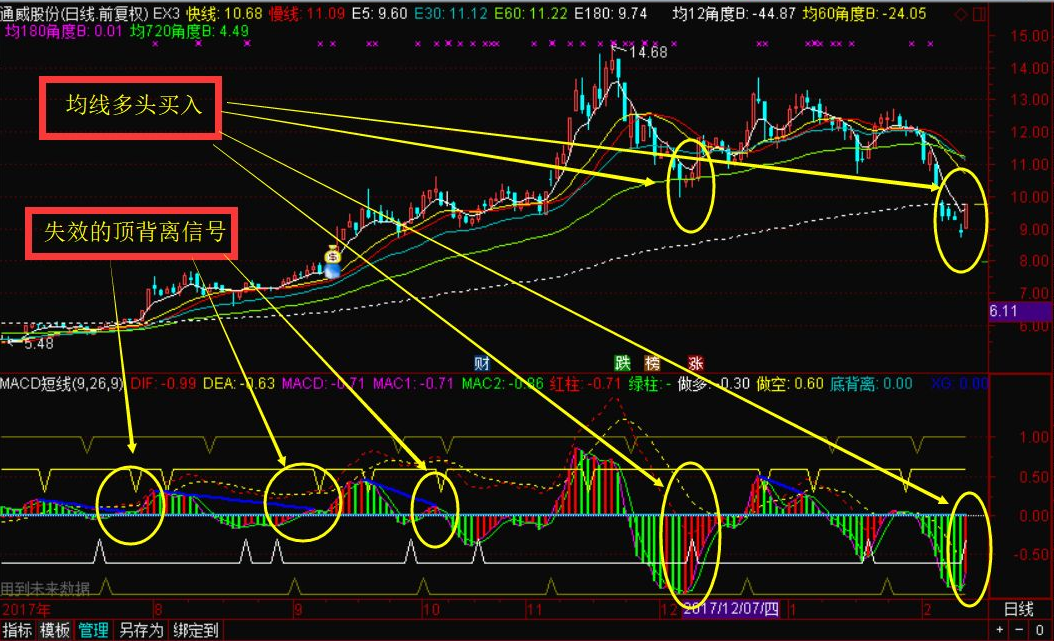1054x641 pixels.
Task: Click the 慢线: 11.09 value
Action: click(307, 13)
